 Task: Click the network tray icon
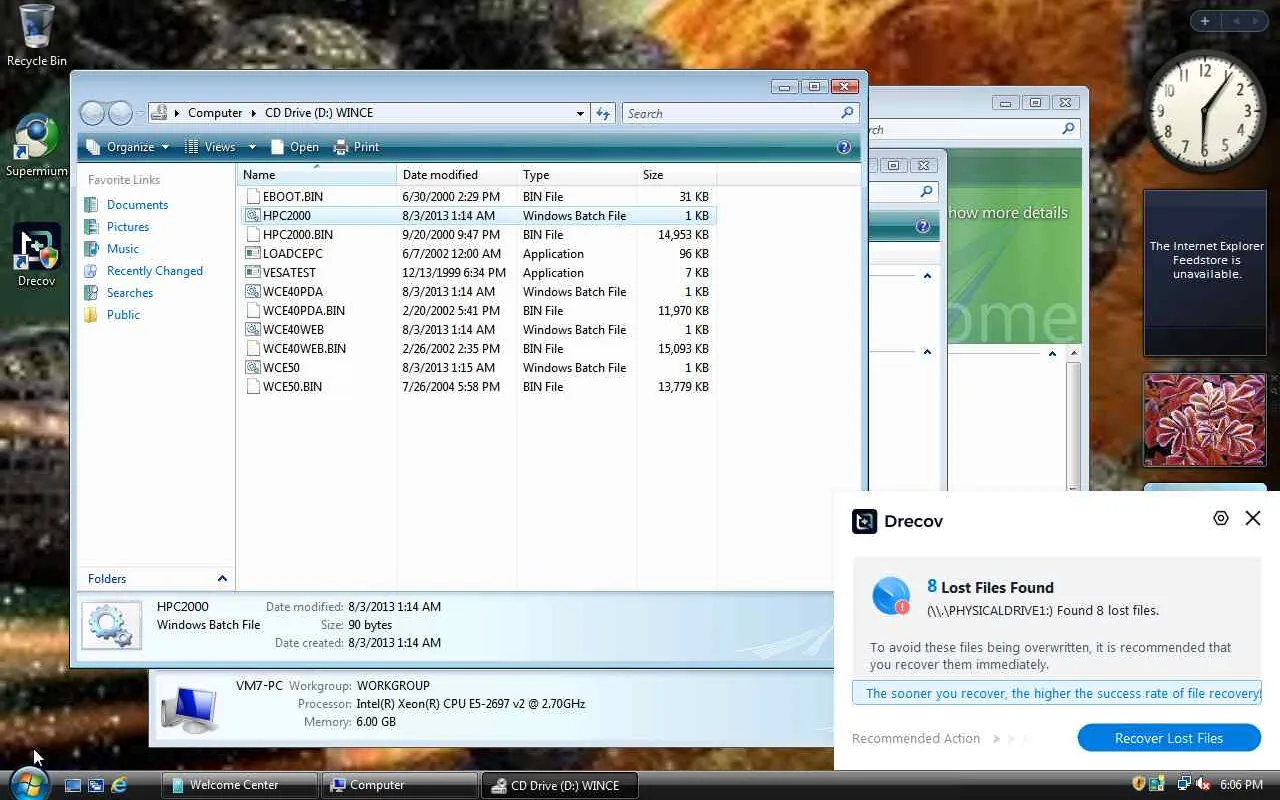coord(1184,784)
